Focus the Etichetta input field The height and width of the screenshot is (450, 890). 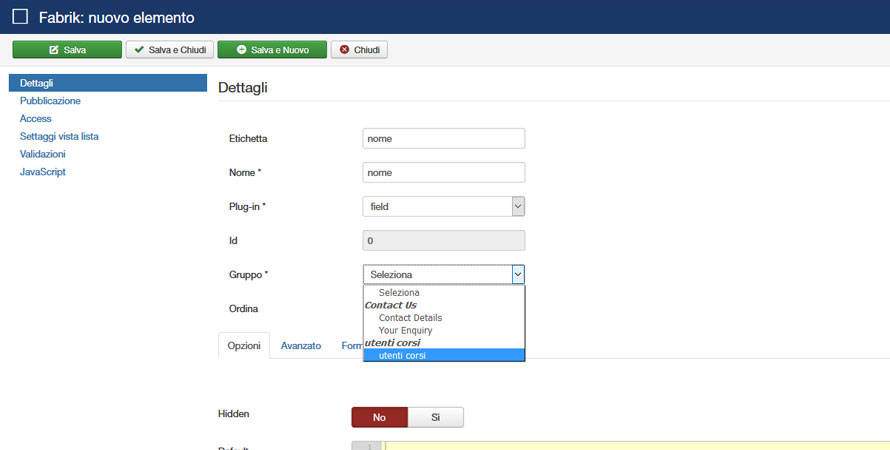point(444,138)
